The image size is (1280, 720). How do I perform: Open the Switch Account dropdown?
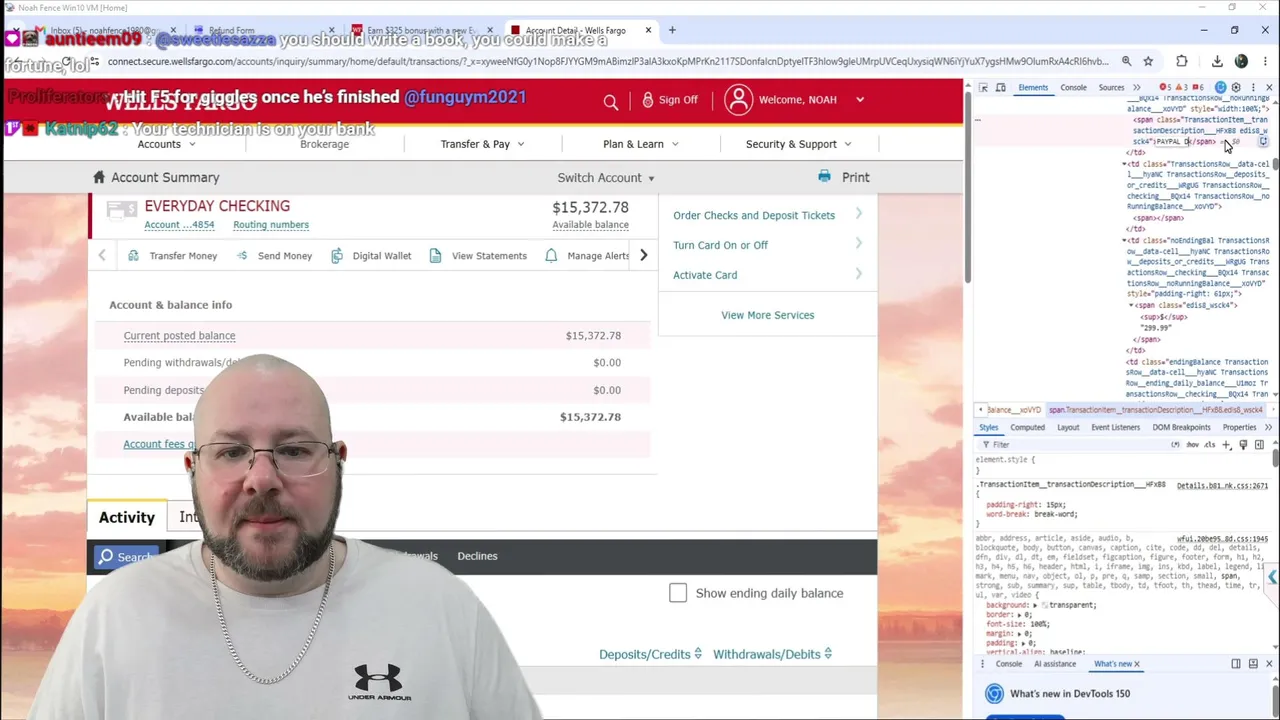(606, 178)
